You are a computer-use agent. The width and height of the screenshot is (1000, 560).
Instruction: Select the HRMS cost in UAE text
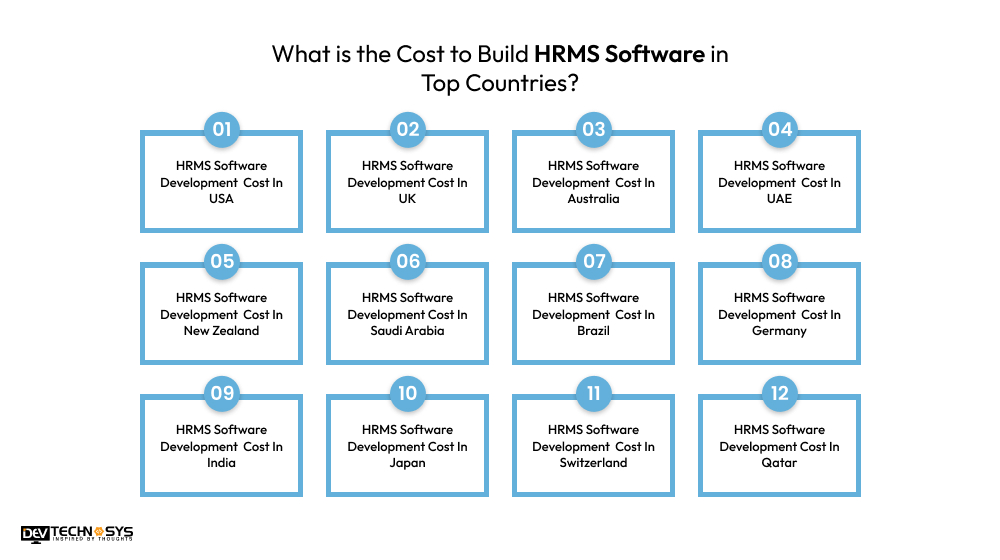[x=779, y=182]
